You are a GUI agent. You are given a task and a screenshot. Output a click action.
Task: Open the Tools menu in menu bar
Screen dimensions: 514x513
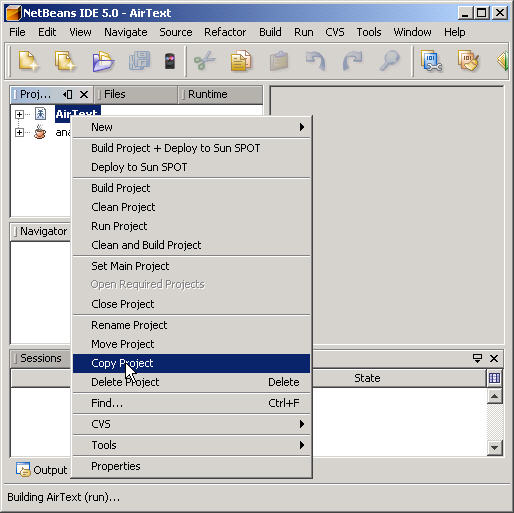369,32
